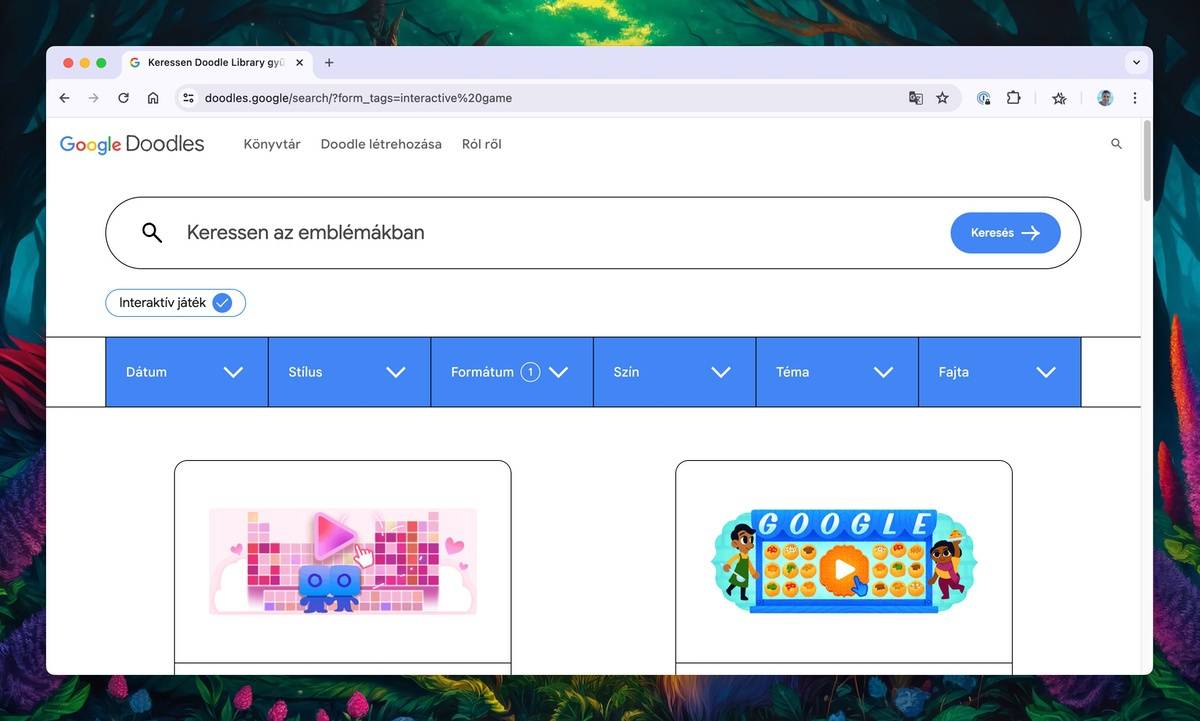
Task: Click the address bar URL
Action: (358, 98)
